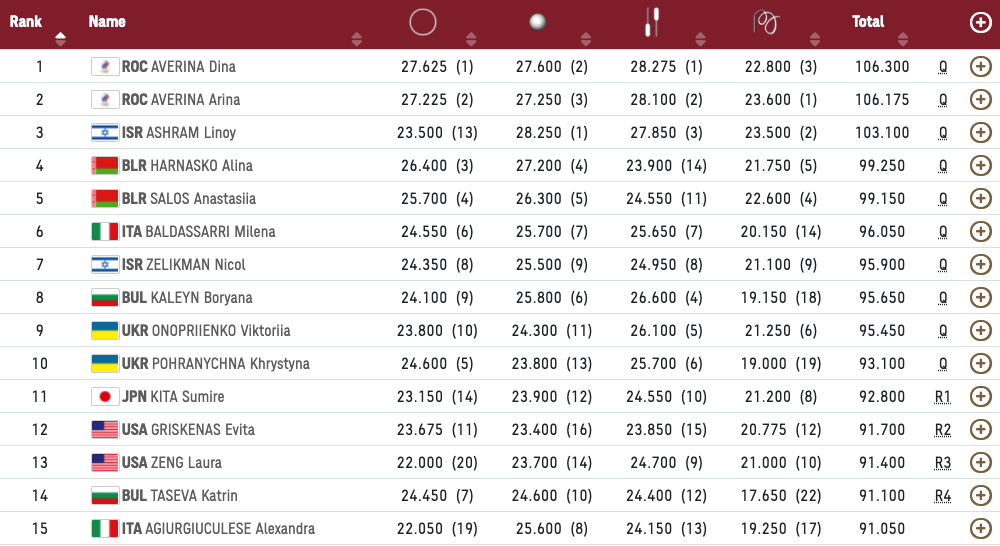Click the Q qualification mark for Harnasko
Image resolution: width=1000 pixels, height=546 pixels.
[942, 166]
